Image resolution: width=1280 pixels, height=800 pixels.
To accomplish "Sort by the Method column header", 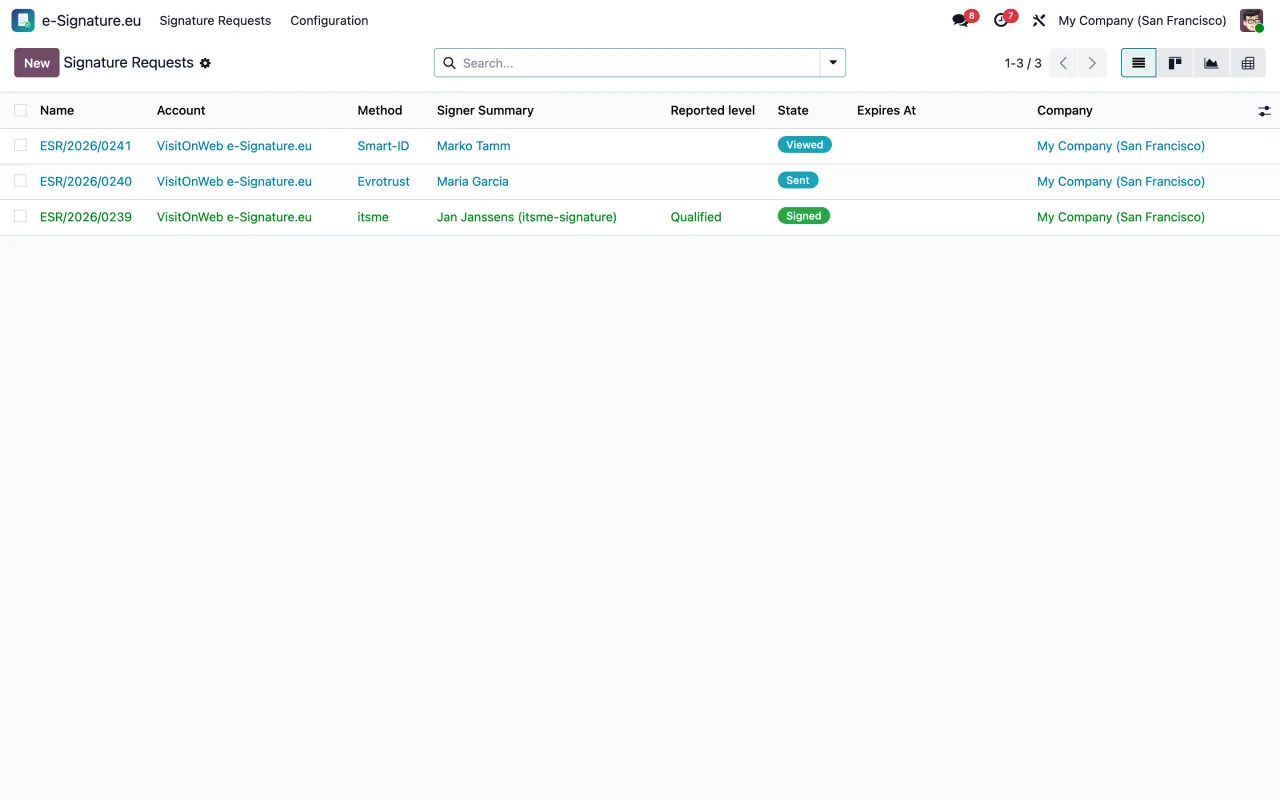I will (x=380, y=110).
